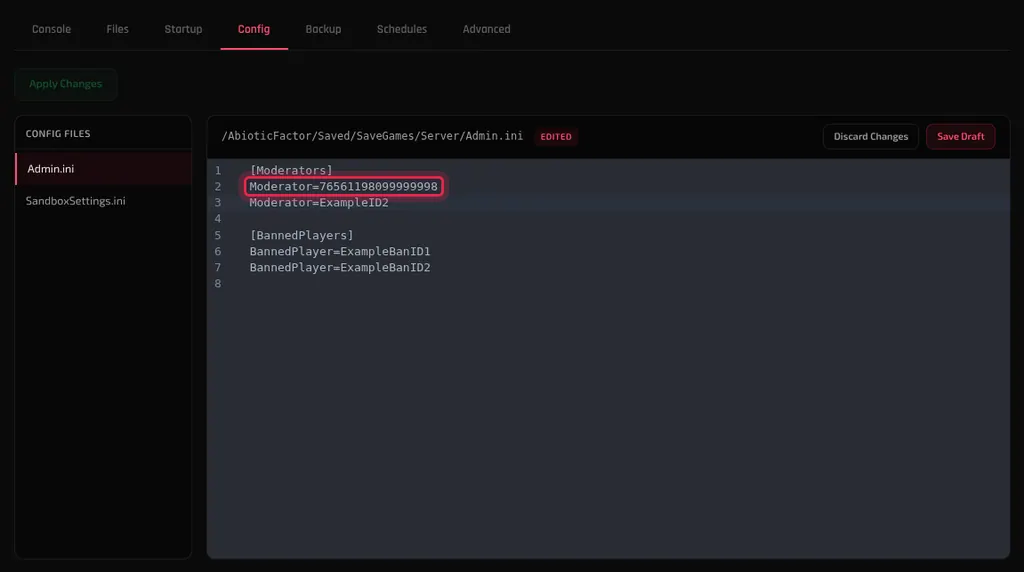Open the Startup tab
Image resolution: width=1024 pixels, height=572 pixels.
[184, 29]
